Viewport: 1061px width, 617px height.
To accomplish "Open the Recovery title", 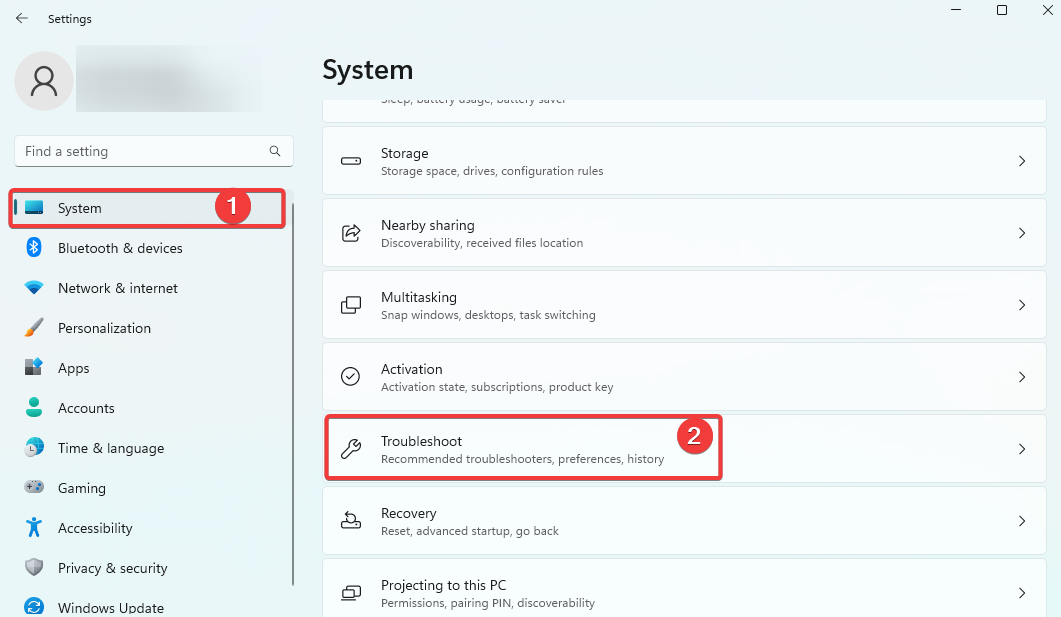I will tap(409, 513).
